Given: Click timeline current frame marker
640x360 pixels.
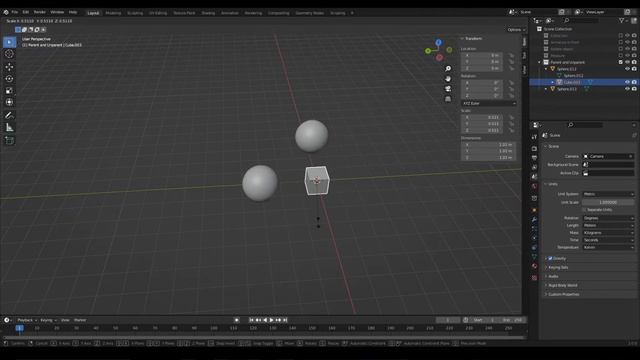Looking at the screenshot, I should pyautogui.click(x=19, y=328).
